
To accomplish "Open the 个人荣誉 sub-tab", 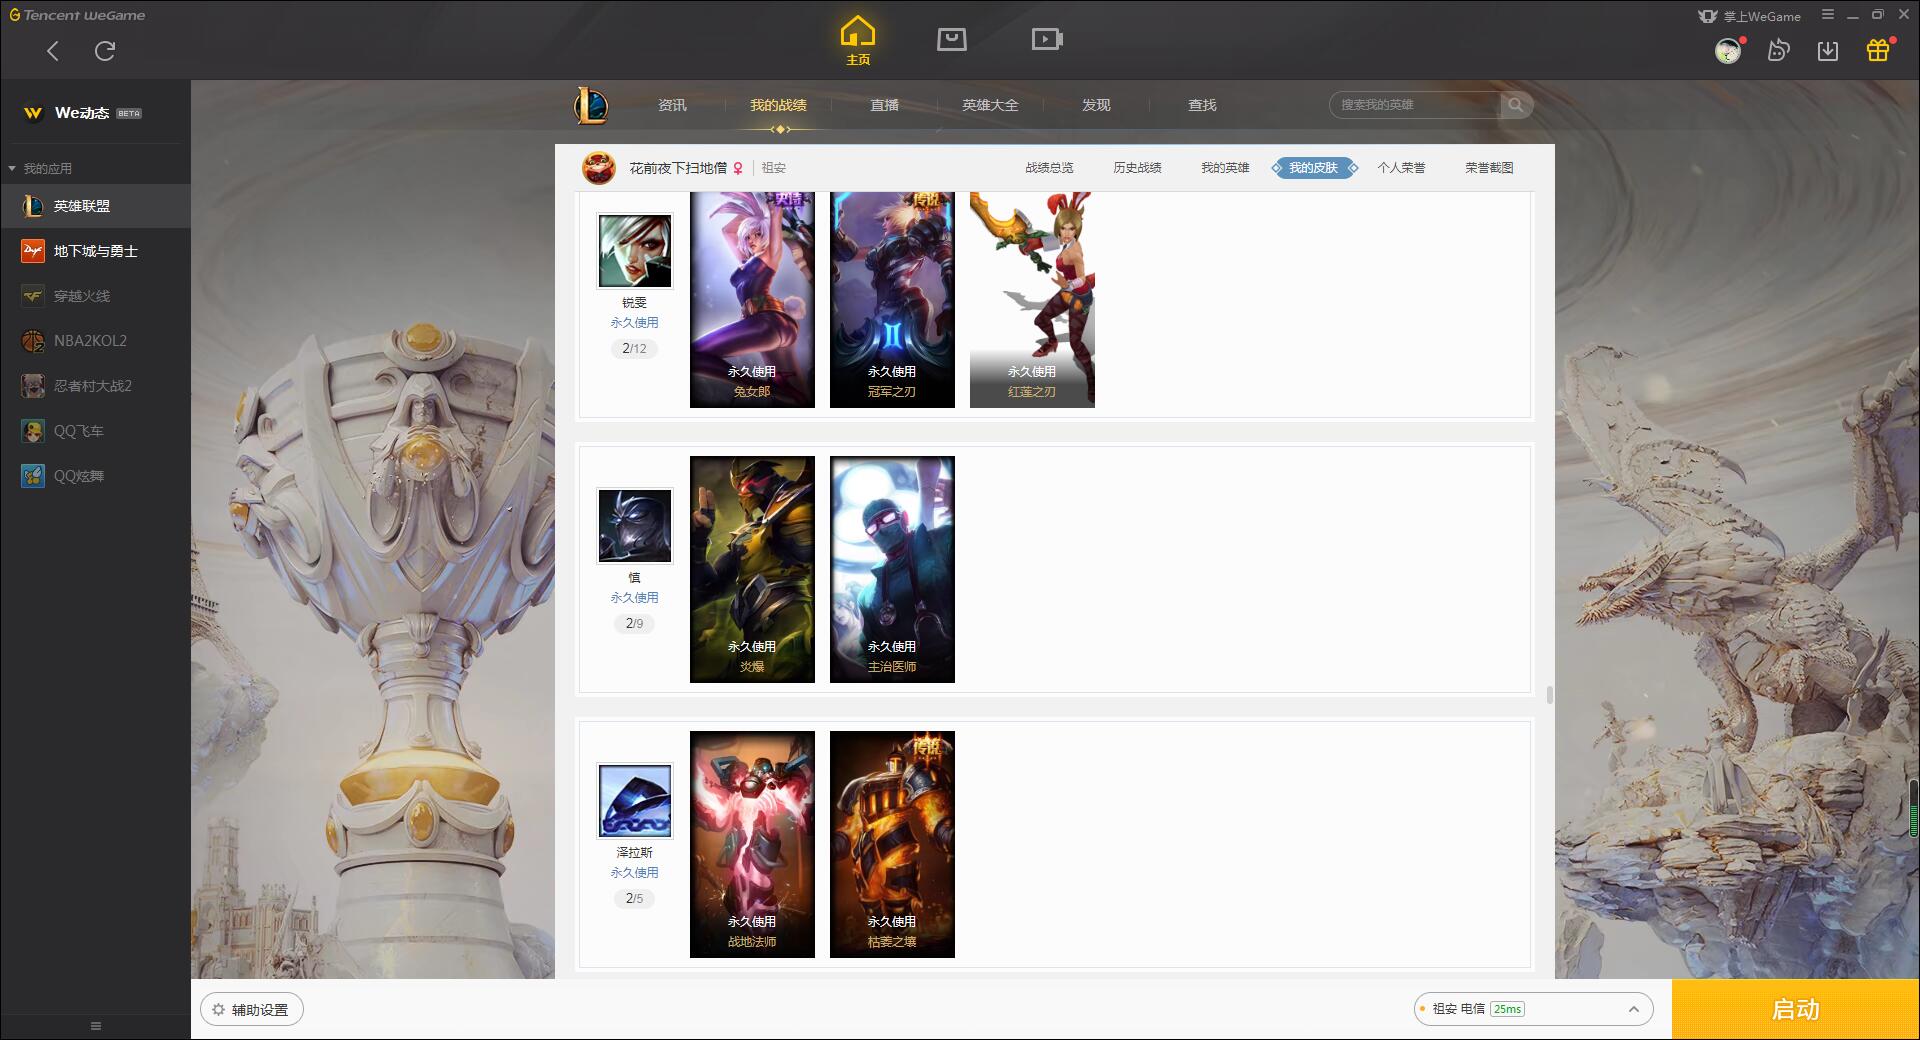I will [x=1401, y=168].
